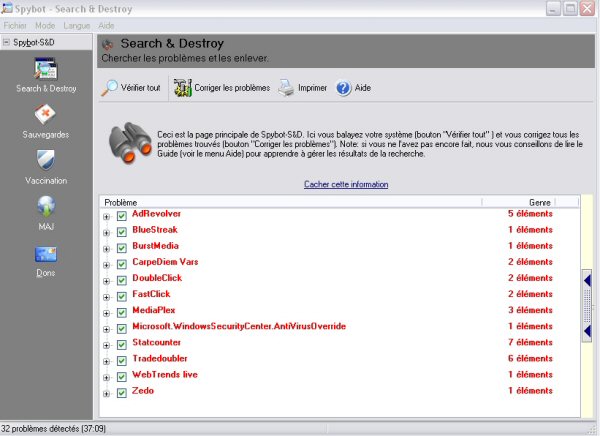Uncheck the Zedo checkbox
Image resolution: width=600 pixels, height=436 pixels.
point(122,393)
